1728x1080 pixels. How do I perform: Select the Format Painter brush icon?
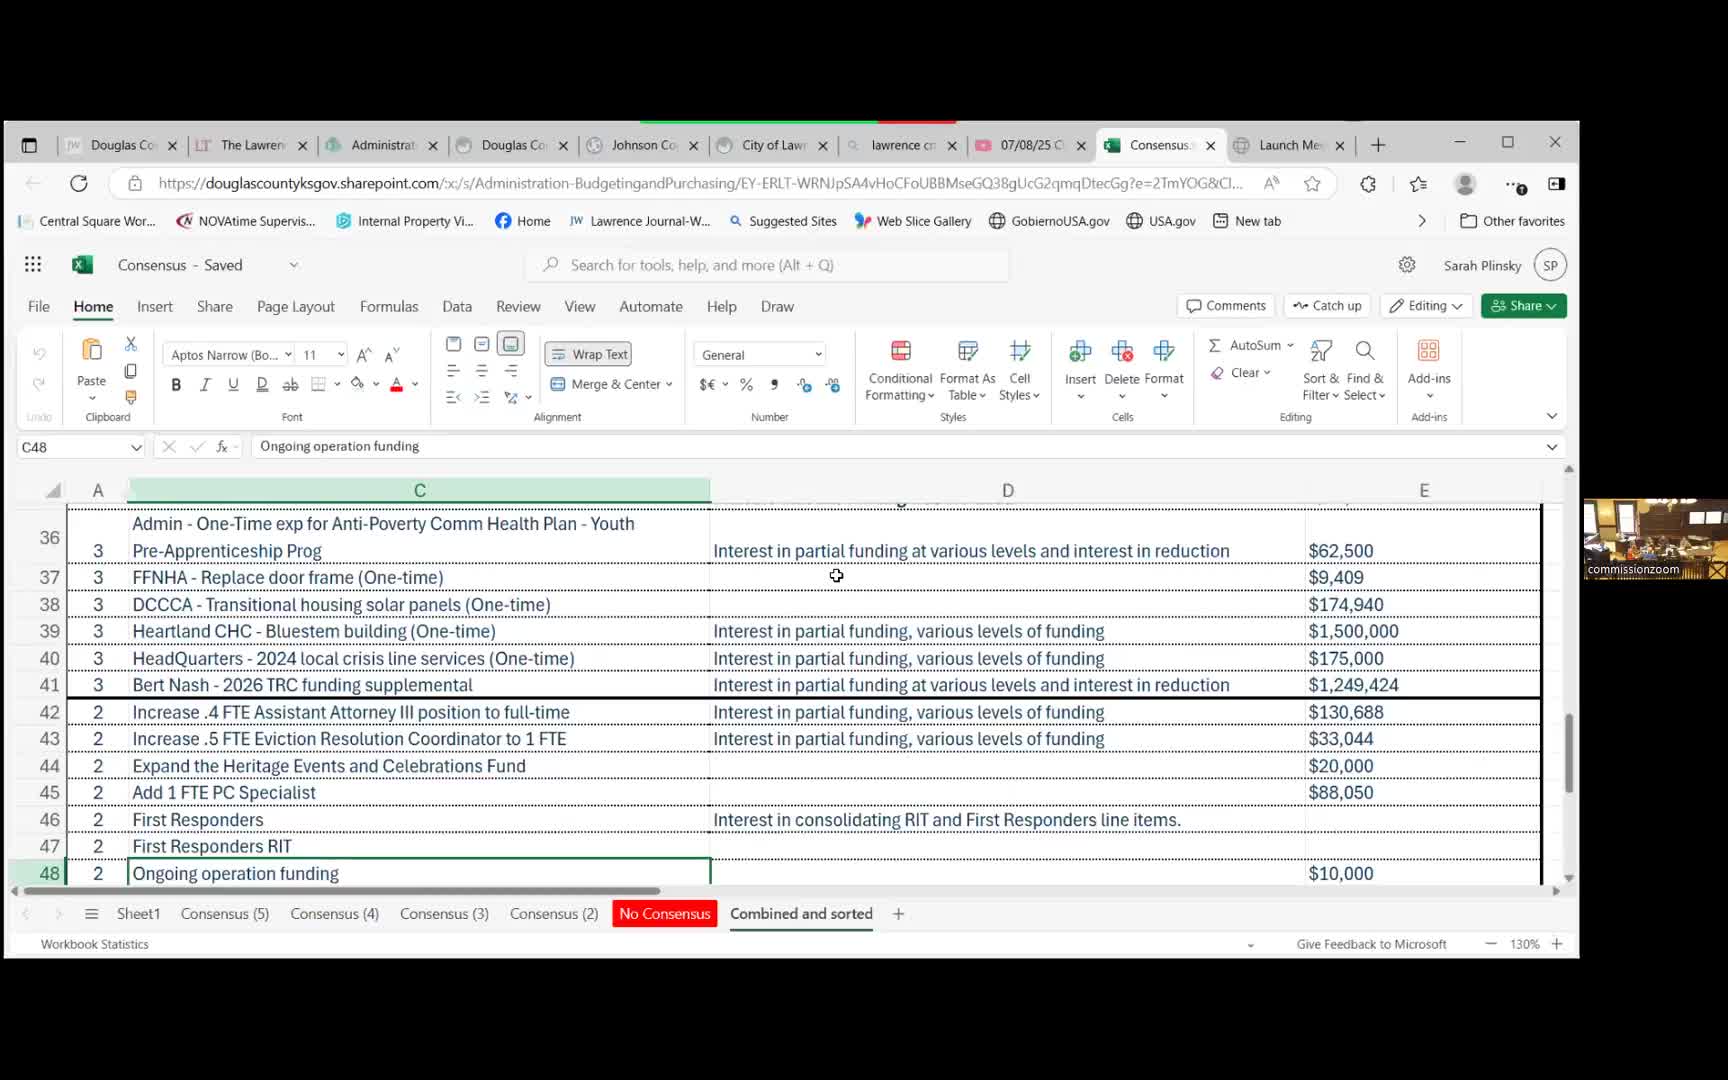tap(130, 397)
